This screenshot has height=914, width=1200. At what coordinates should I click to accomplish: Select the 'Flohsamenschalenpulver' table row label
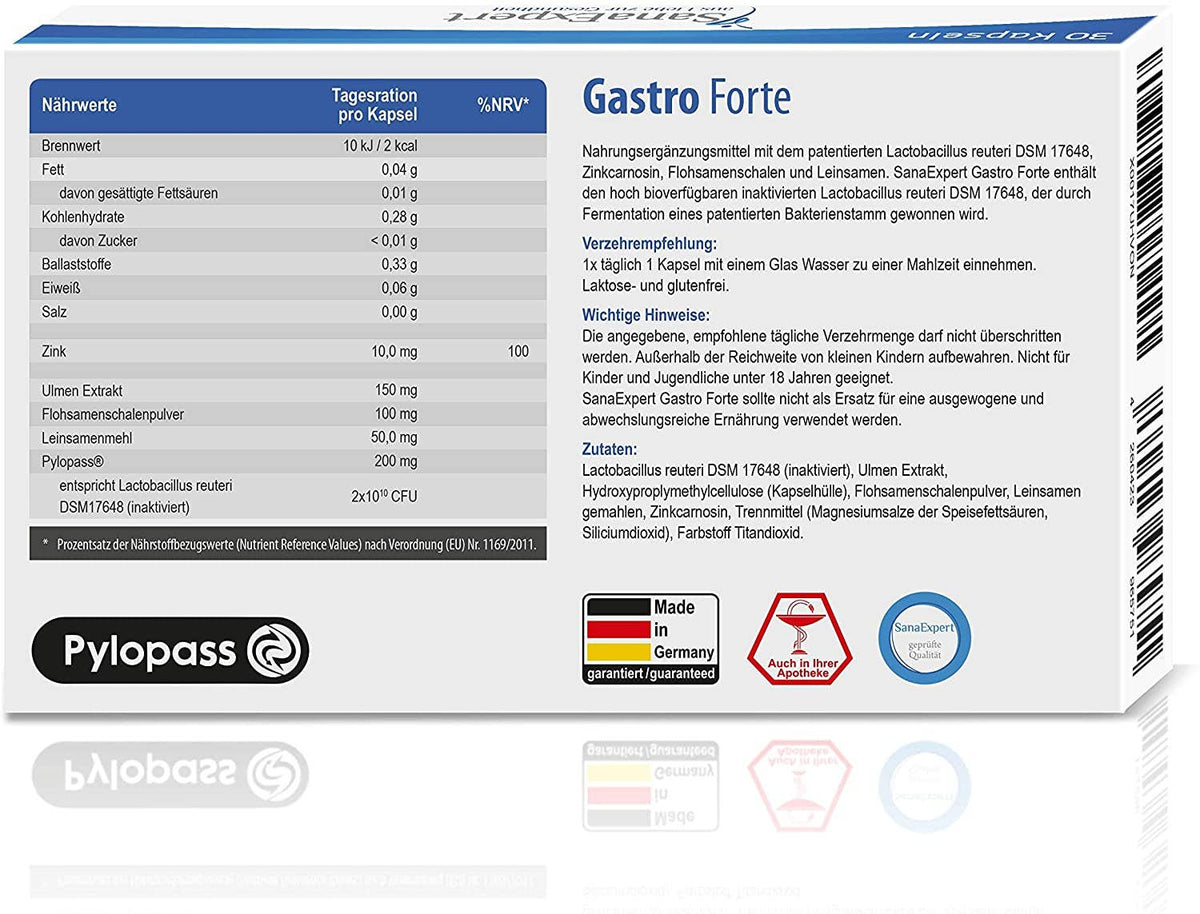[x=113, y=415]
